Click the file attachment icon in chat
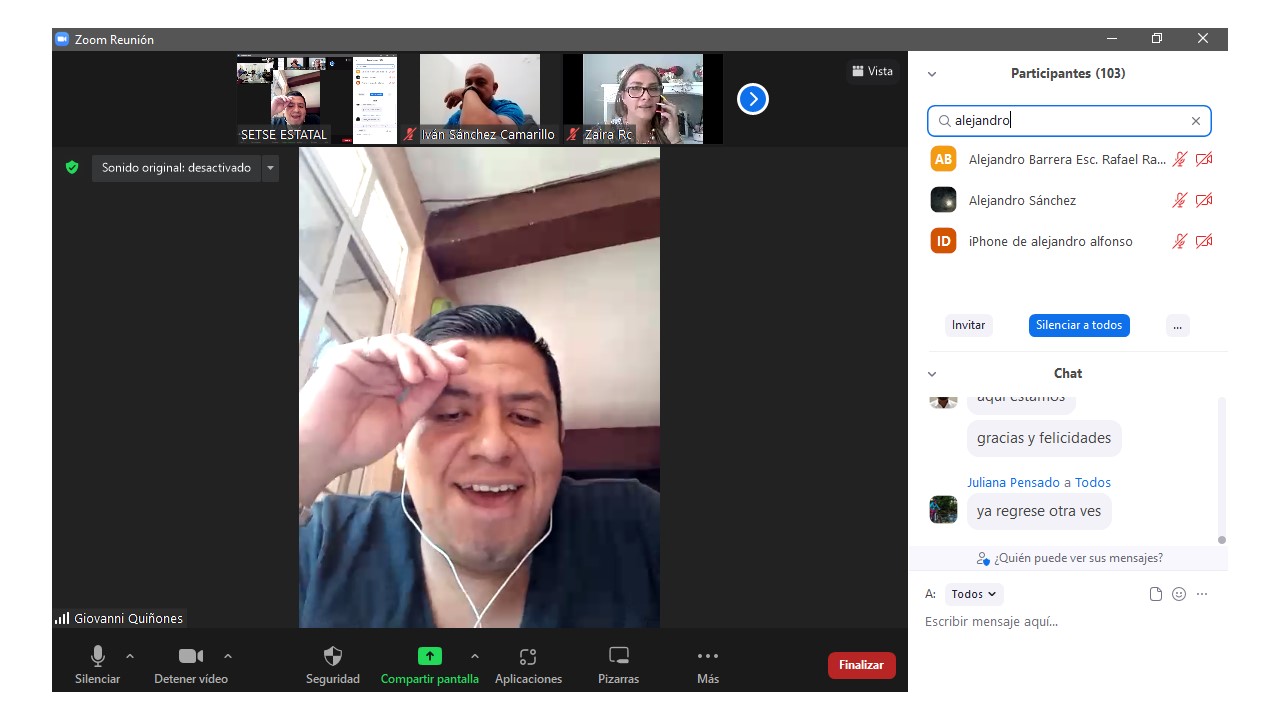Image resolution: width=1280 pixels, height=720 pixels. (1156, 594)
